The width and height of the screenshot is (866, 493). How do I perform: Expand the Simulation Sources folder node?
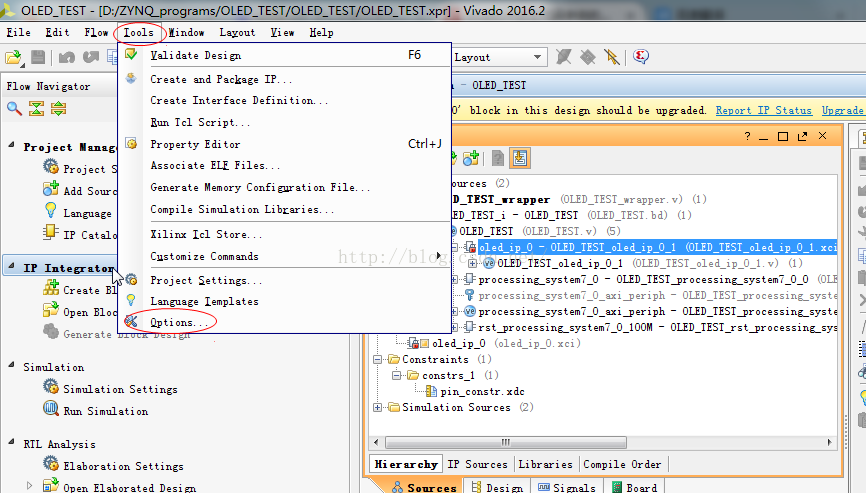tap(377, 407)
